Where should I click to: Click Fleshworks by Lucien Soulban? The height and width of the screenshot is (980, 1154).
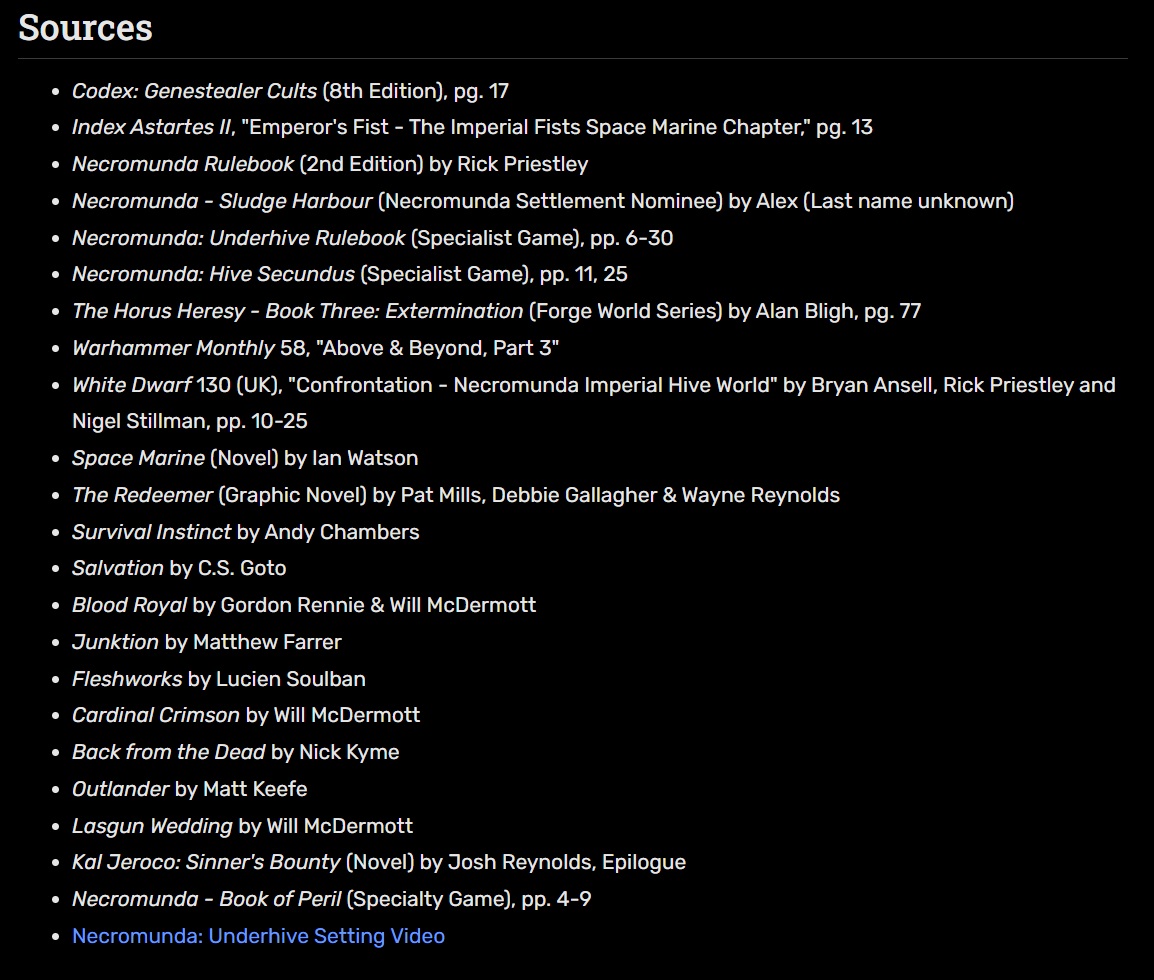pos(218,679)
